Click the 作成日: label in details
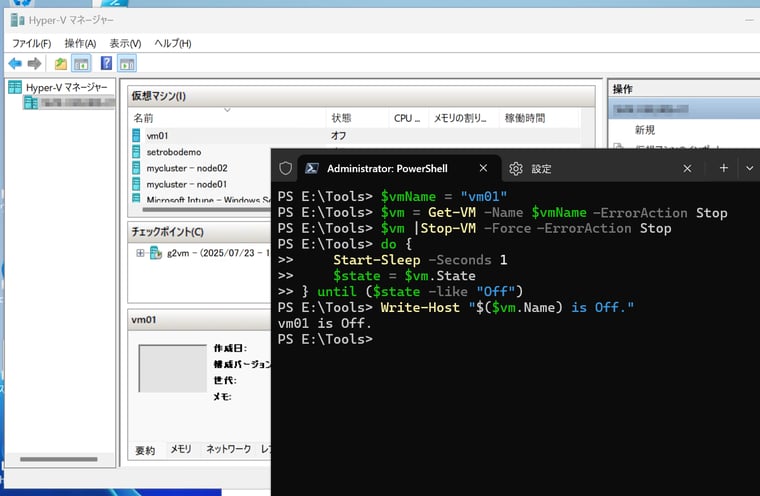This screenshot has width=760, height=496. point(230,348)
